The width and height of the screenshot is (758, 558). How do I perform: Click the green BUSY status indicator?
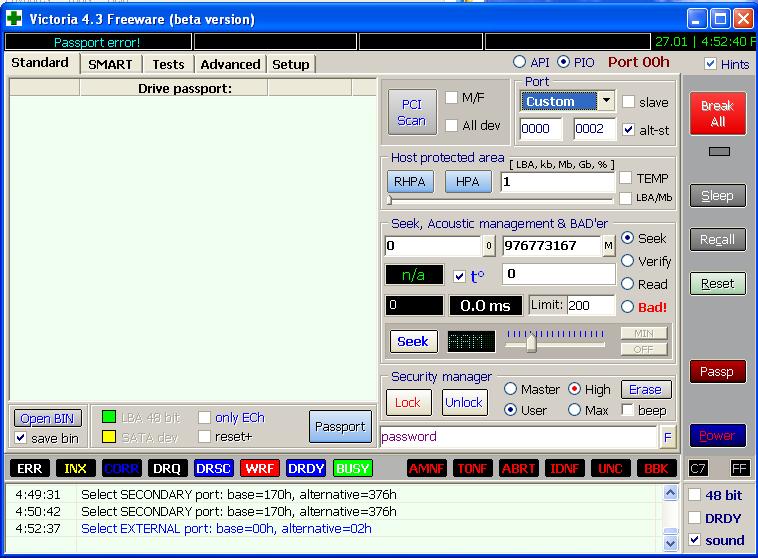tap(352, 469)
